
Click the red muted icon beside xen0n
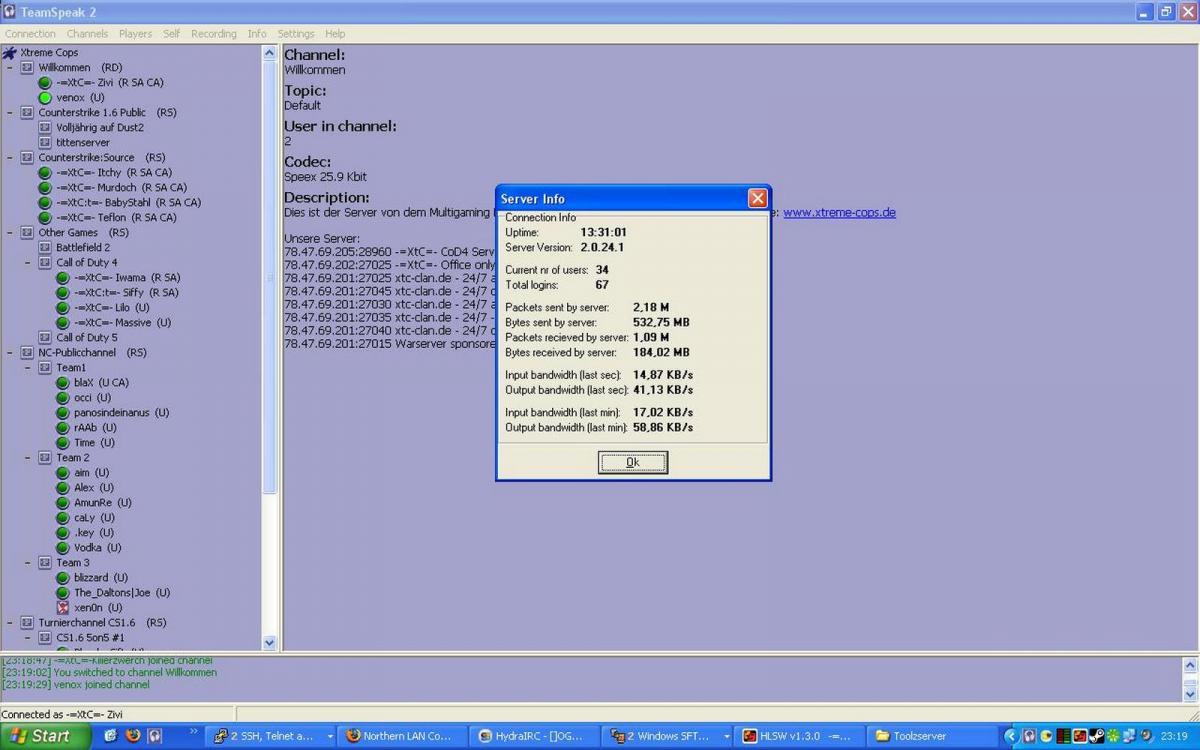pyautogui.click(x=63, y=607)
